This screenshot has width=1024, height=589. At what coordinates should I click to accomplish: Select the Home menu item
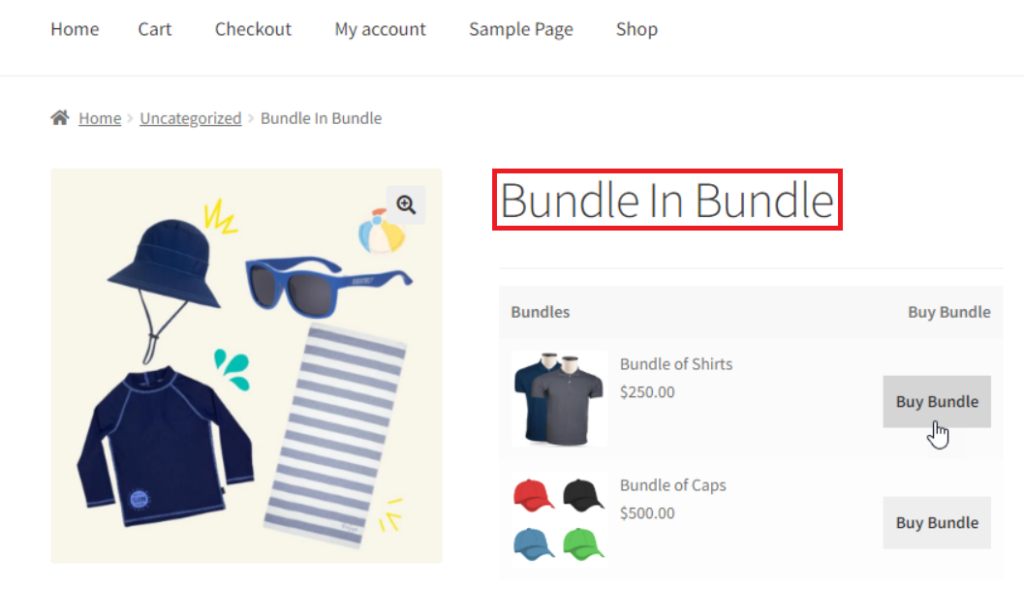click(74, 29)
